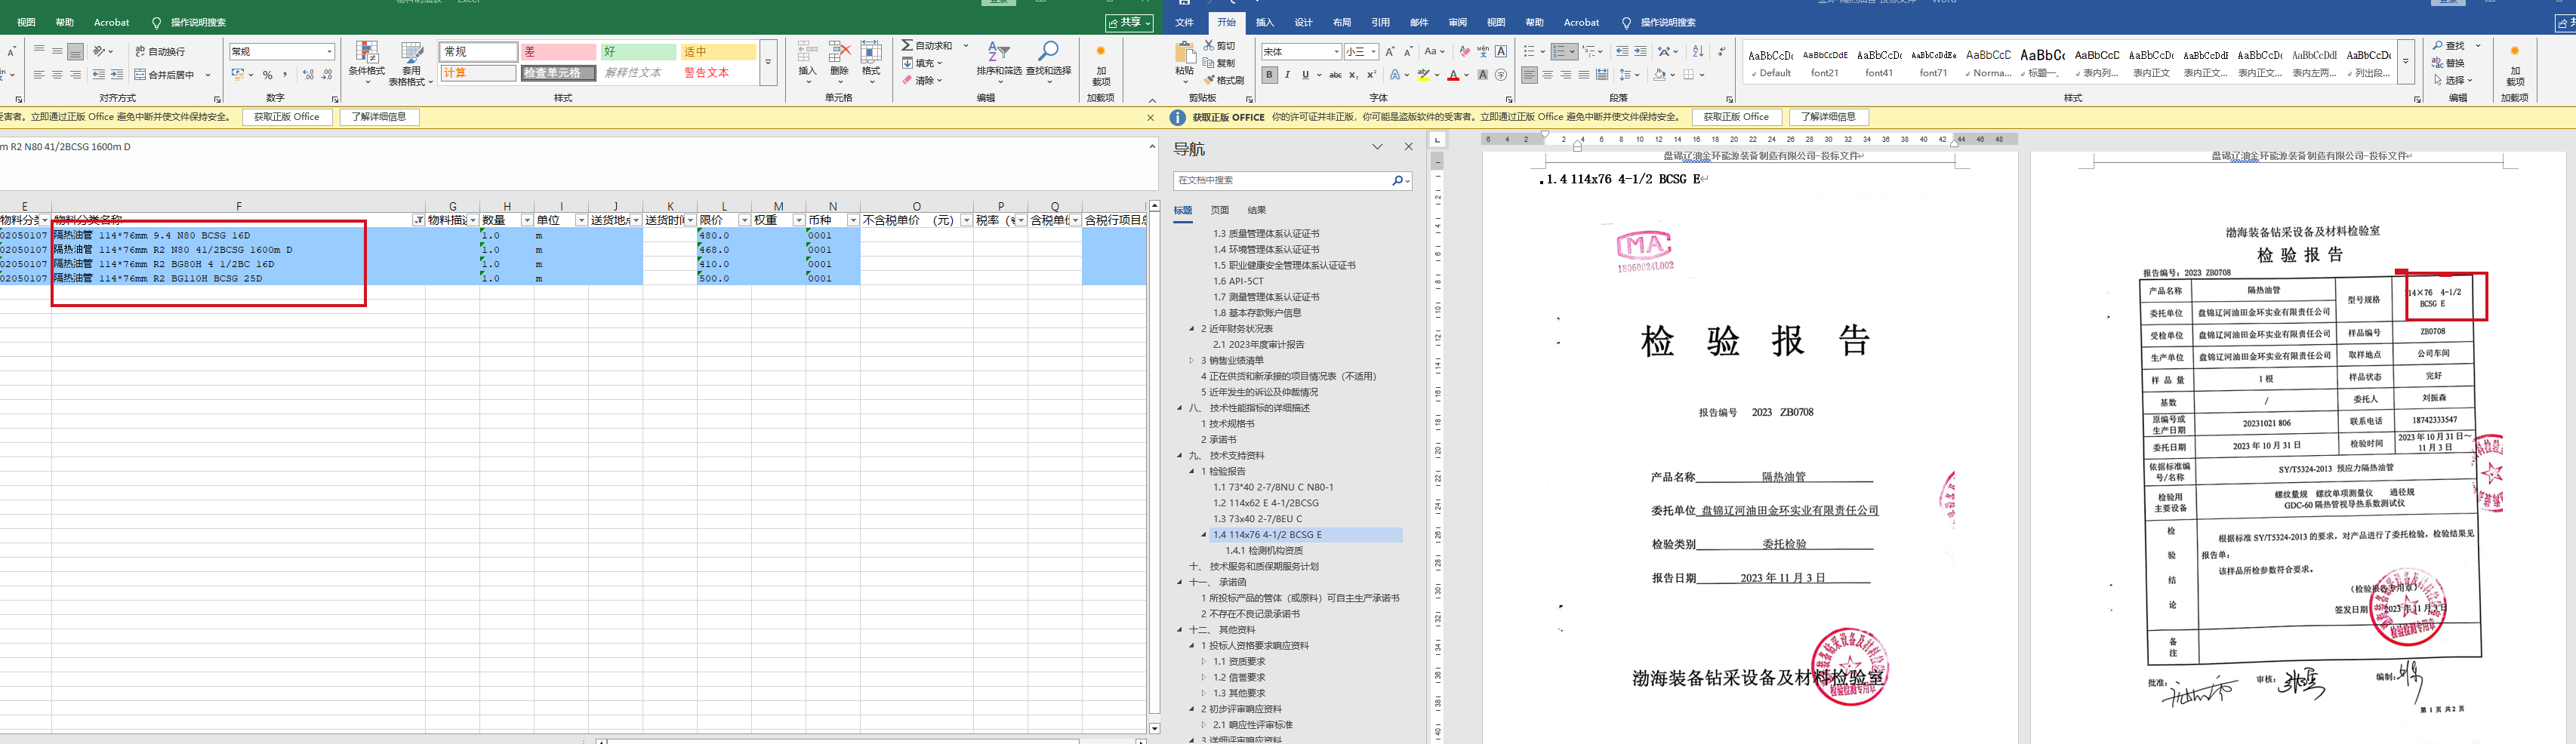Image resolution: width=2576 pixels, height=744 pixels.
Task: Expand Word styles gallery
Action: pos(2406,62)
